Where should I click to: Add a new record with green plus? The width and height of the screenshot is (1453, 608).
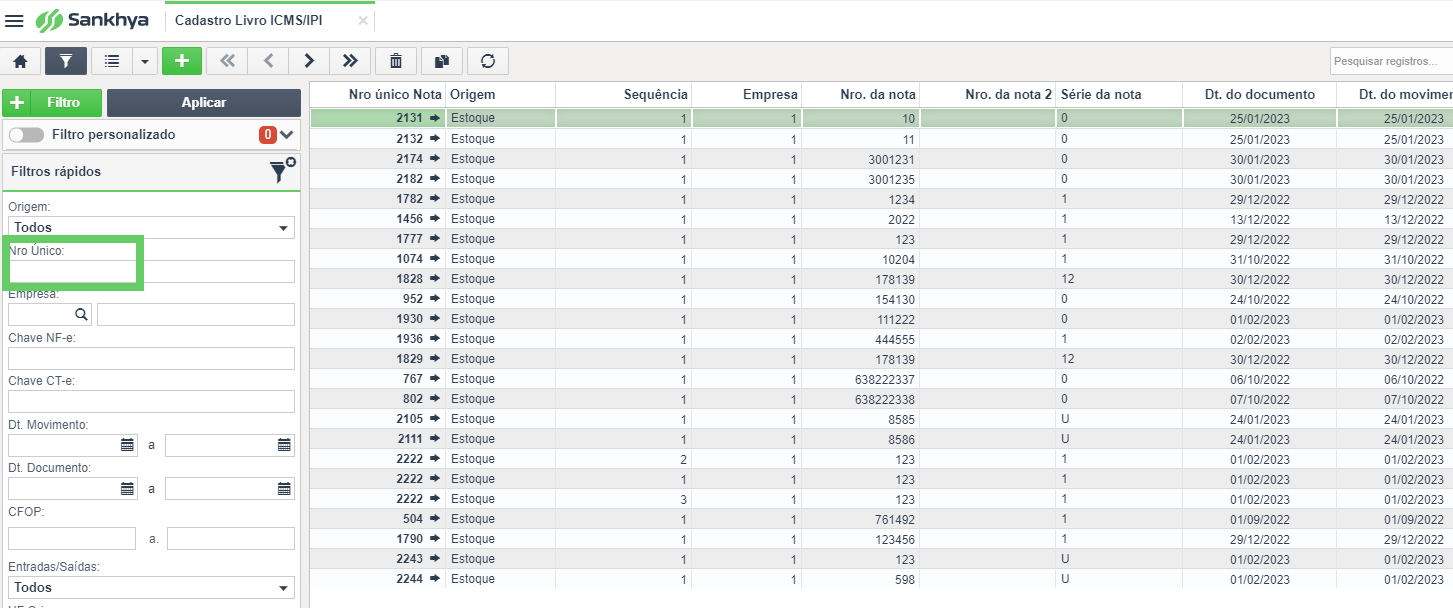(x=182, y=61)
